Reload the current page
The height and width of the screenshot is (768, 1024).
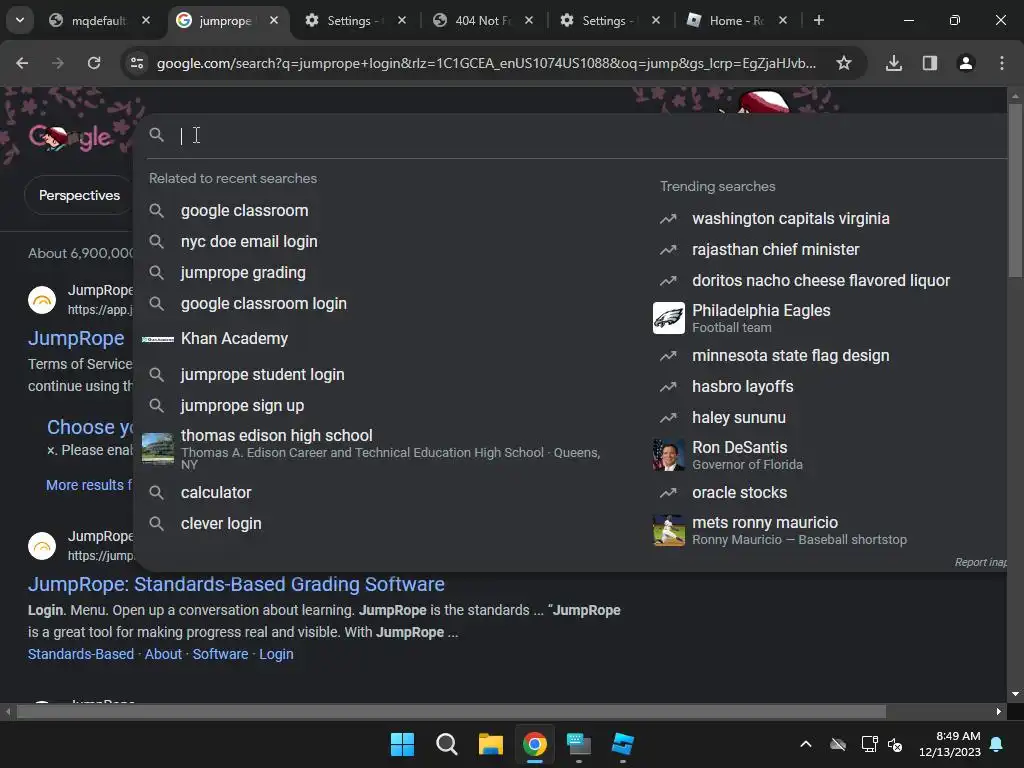click(x=94, y=63)
